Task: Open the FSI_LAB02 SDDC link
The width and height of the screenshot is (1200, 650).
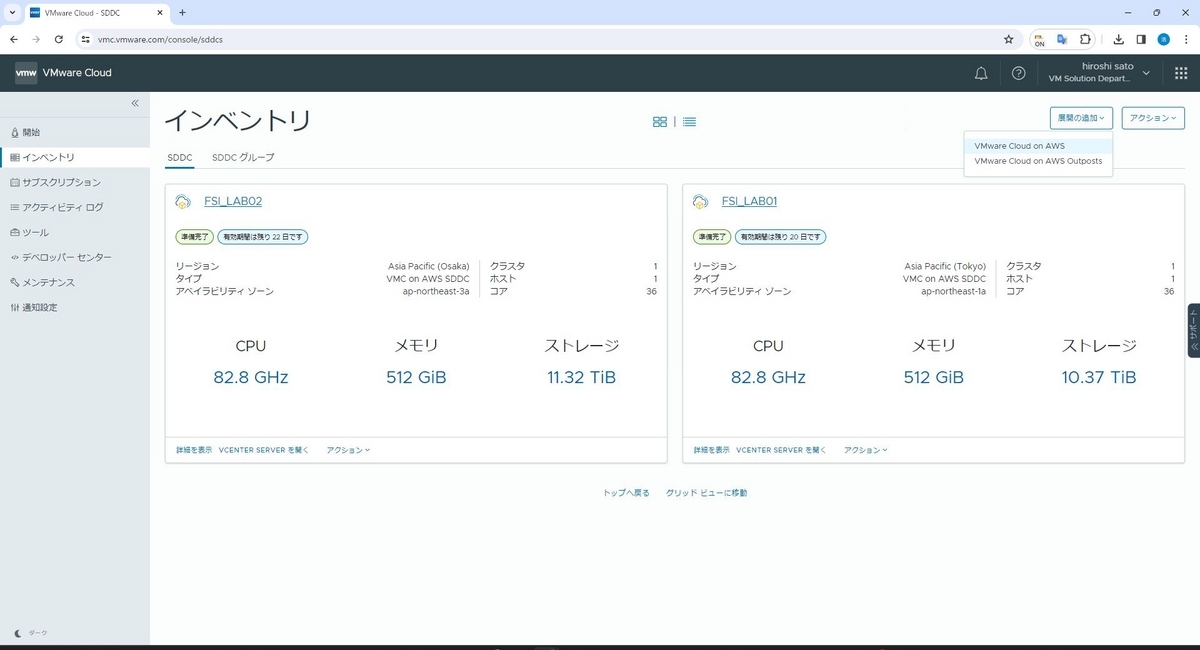Action: click(x=233, y=201)
